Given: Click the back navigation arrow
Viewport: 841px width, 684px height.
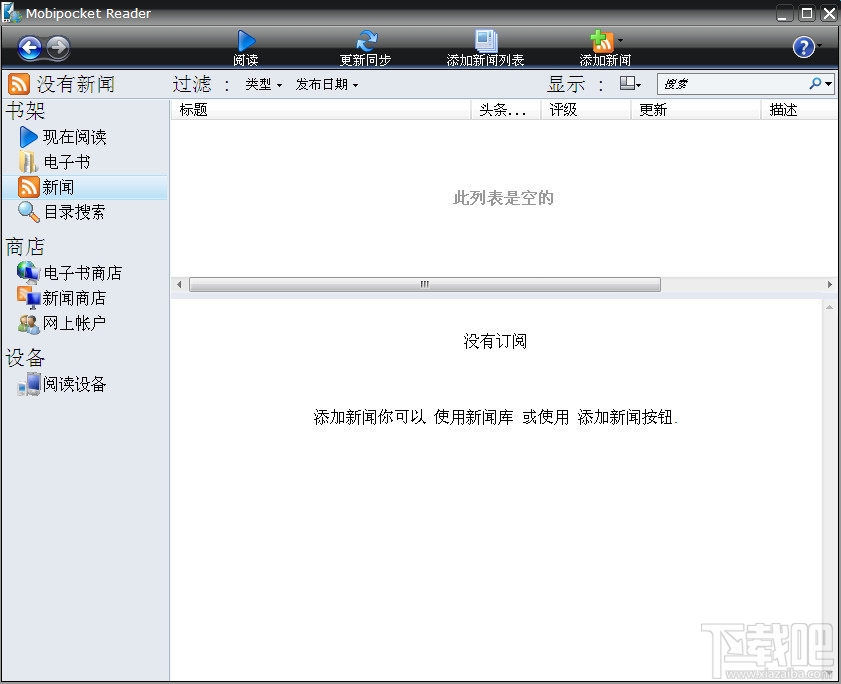Looking at the screenshot, I should [x=31, y=47].
